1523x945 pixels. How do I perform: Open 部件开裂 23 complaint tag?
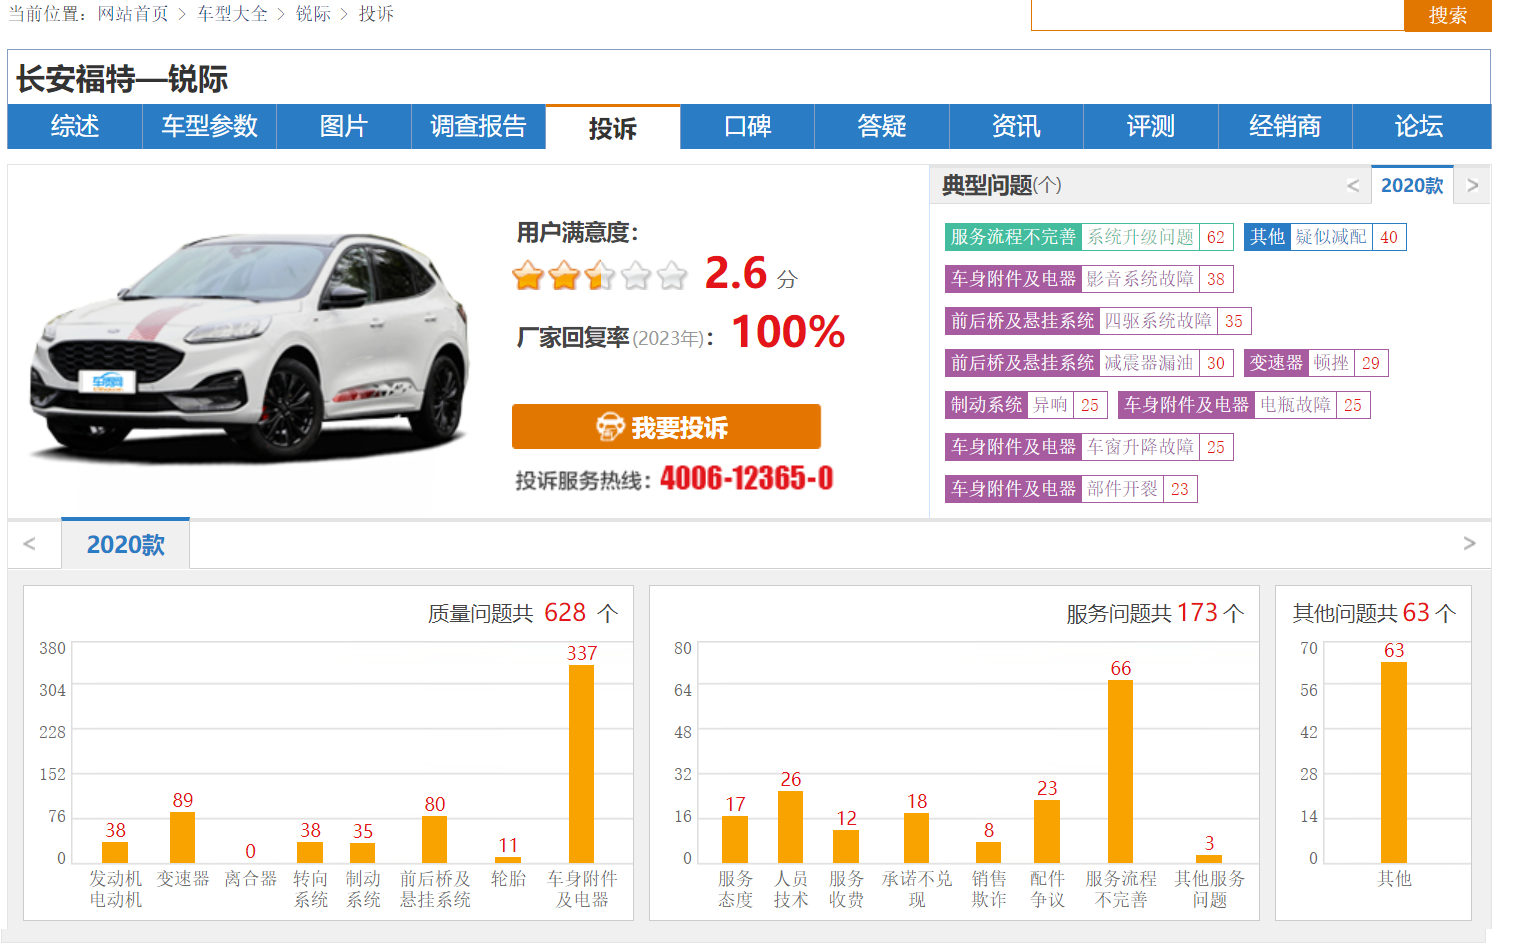coord(1071,489)
